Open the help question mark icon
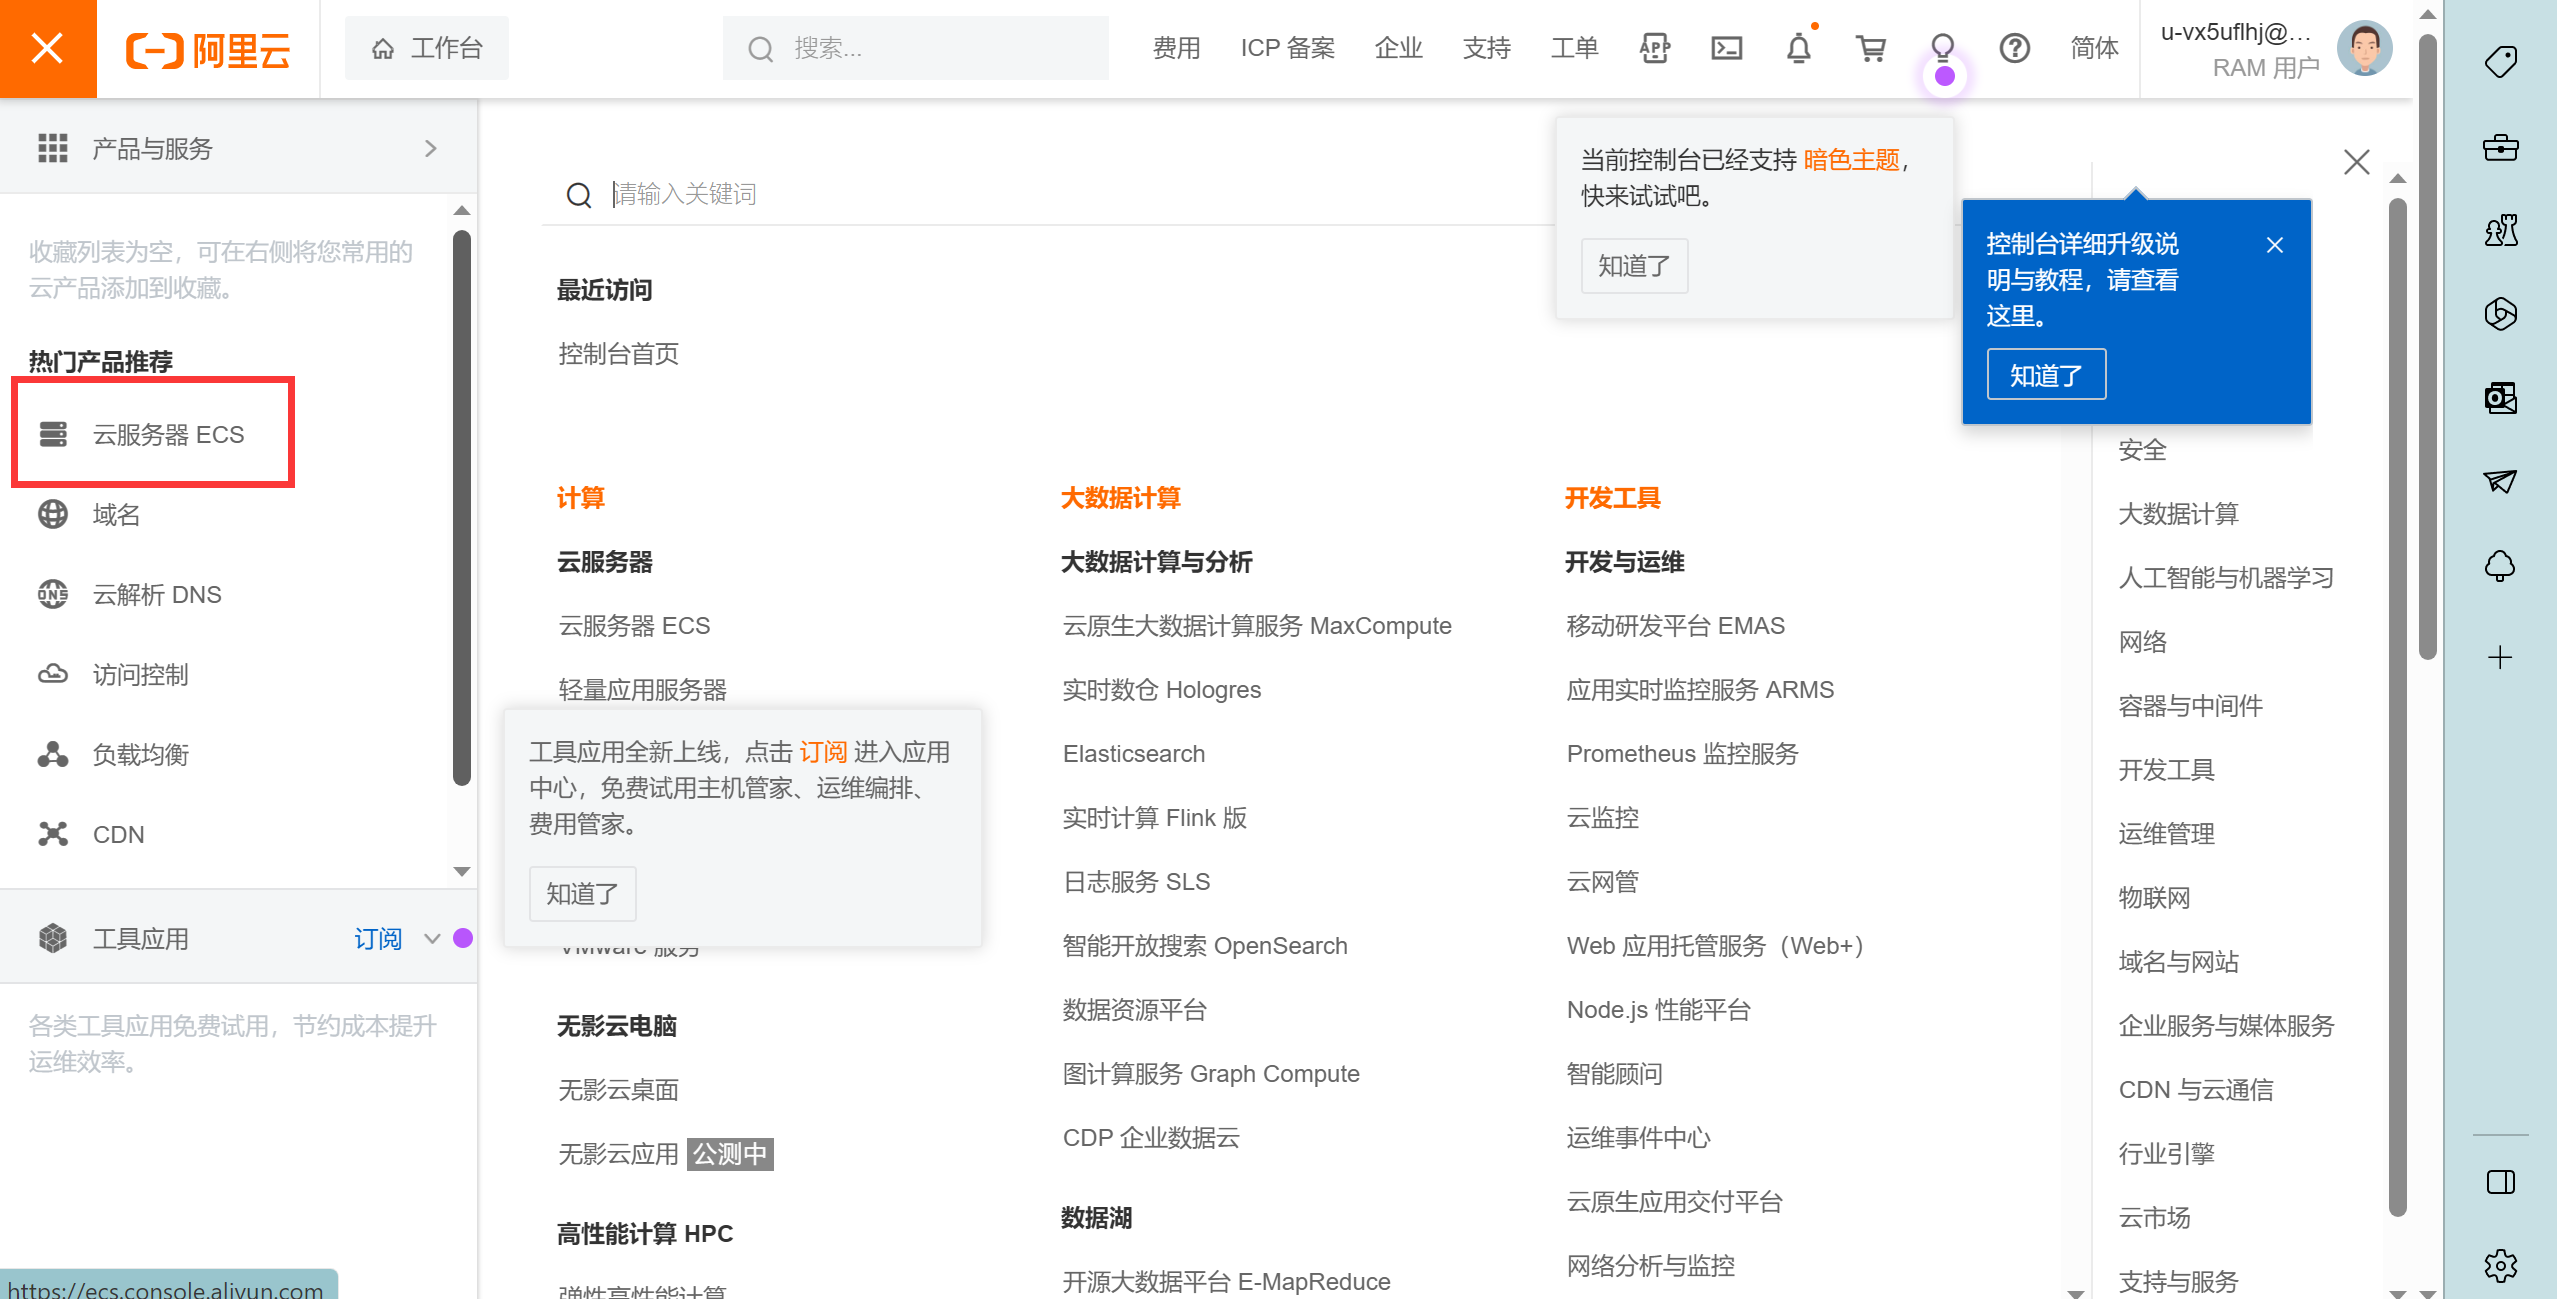2557x1299 pixels. coord(2014,48)
